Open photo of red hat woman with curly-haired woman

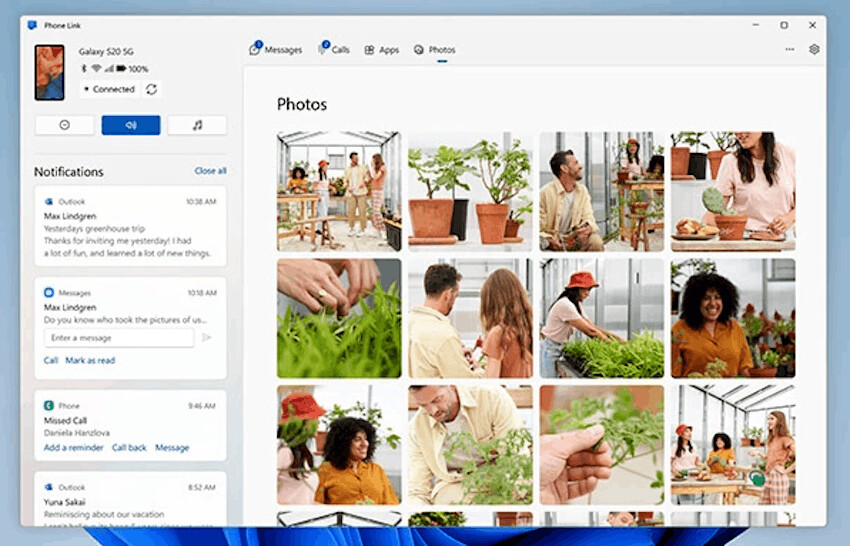(339, 445)
